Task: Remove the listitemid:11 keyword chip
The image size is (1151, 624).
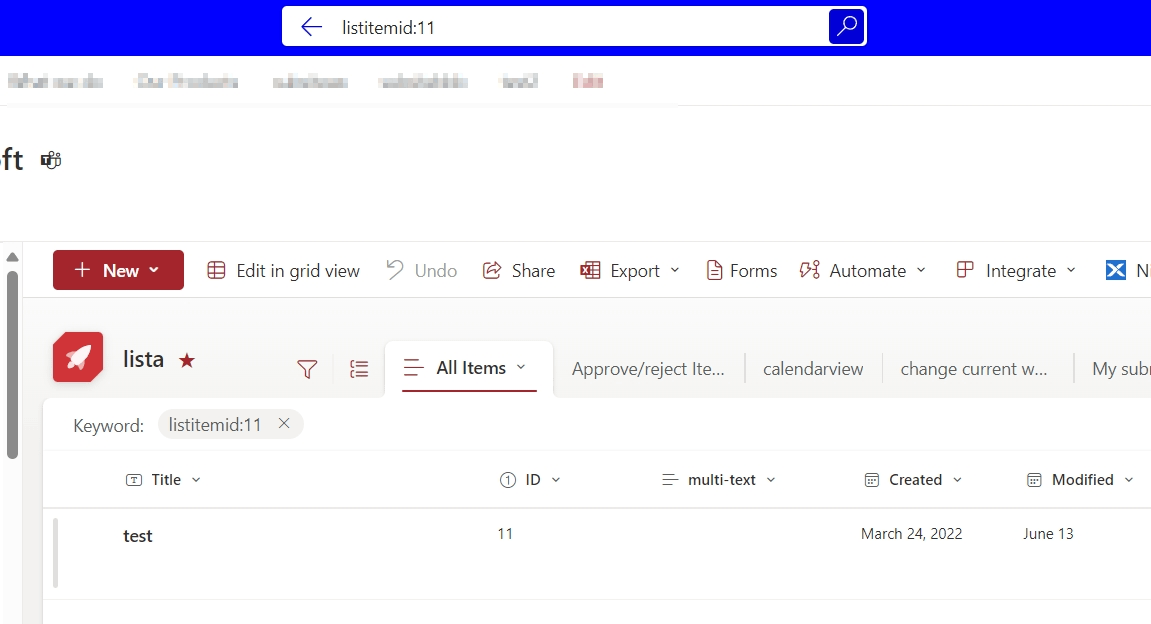Action: pyautogui.click(x=284, y=424)
